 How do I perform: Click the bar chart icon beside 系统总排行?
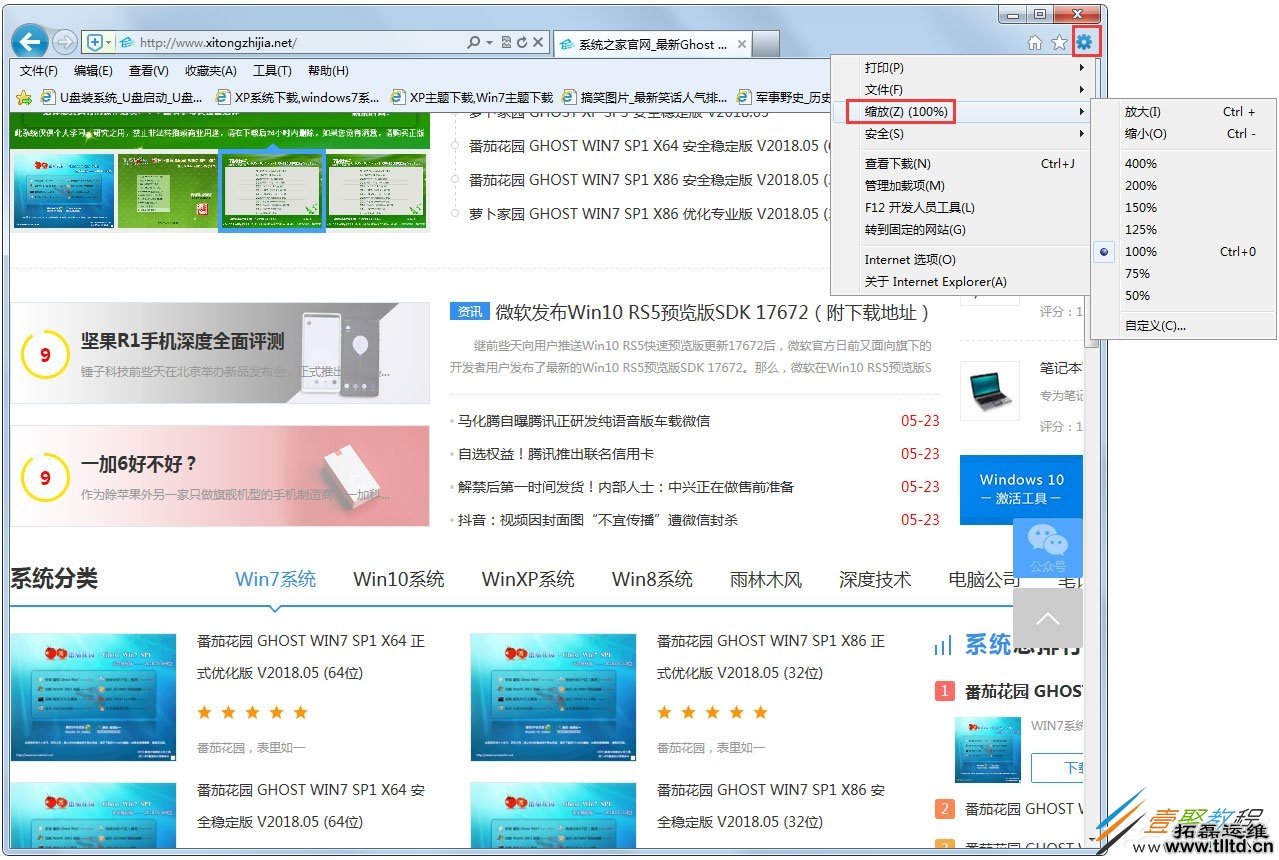(942, 645)
